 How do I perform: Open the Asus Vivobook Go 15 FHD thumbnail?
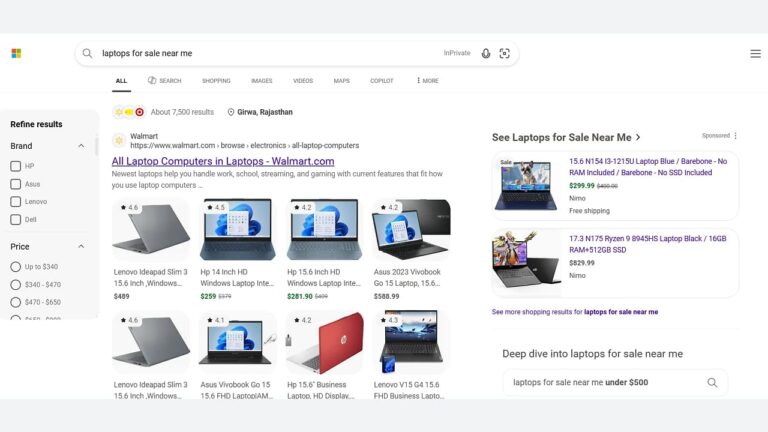(x=238, y=342)
